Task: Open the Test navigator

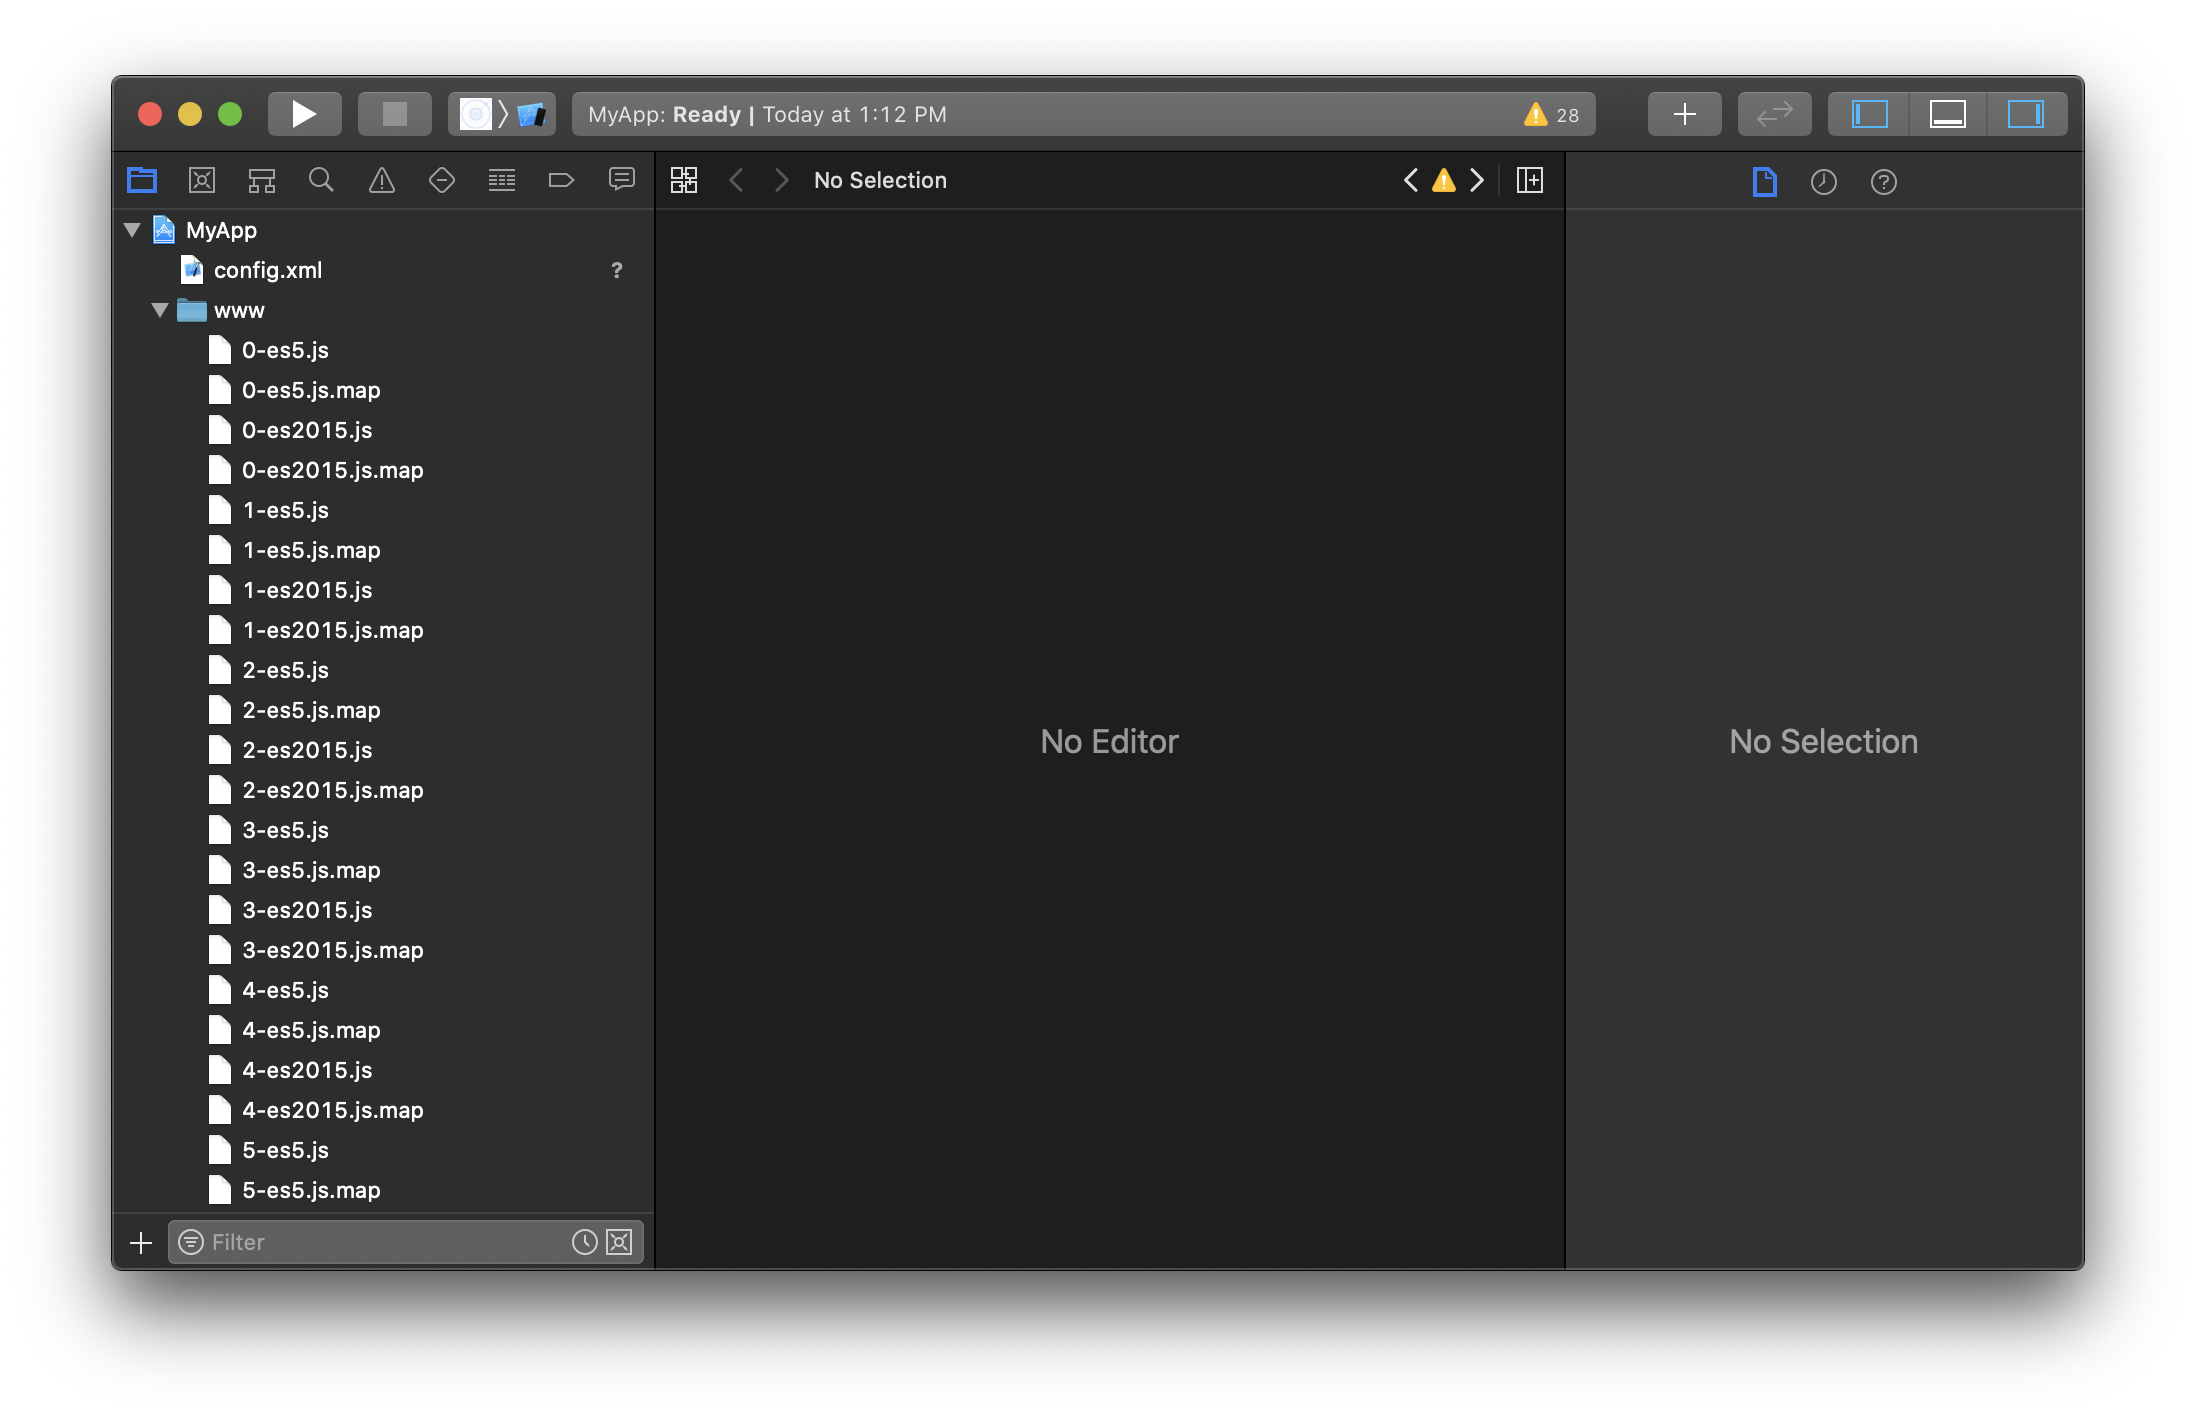Action: pos(442,181)
